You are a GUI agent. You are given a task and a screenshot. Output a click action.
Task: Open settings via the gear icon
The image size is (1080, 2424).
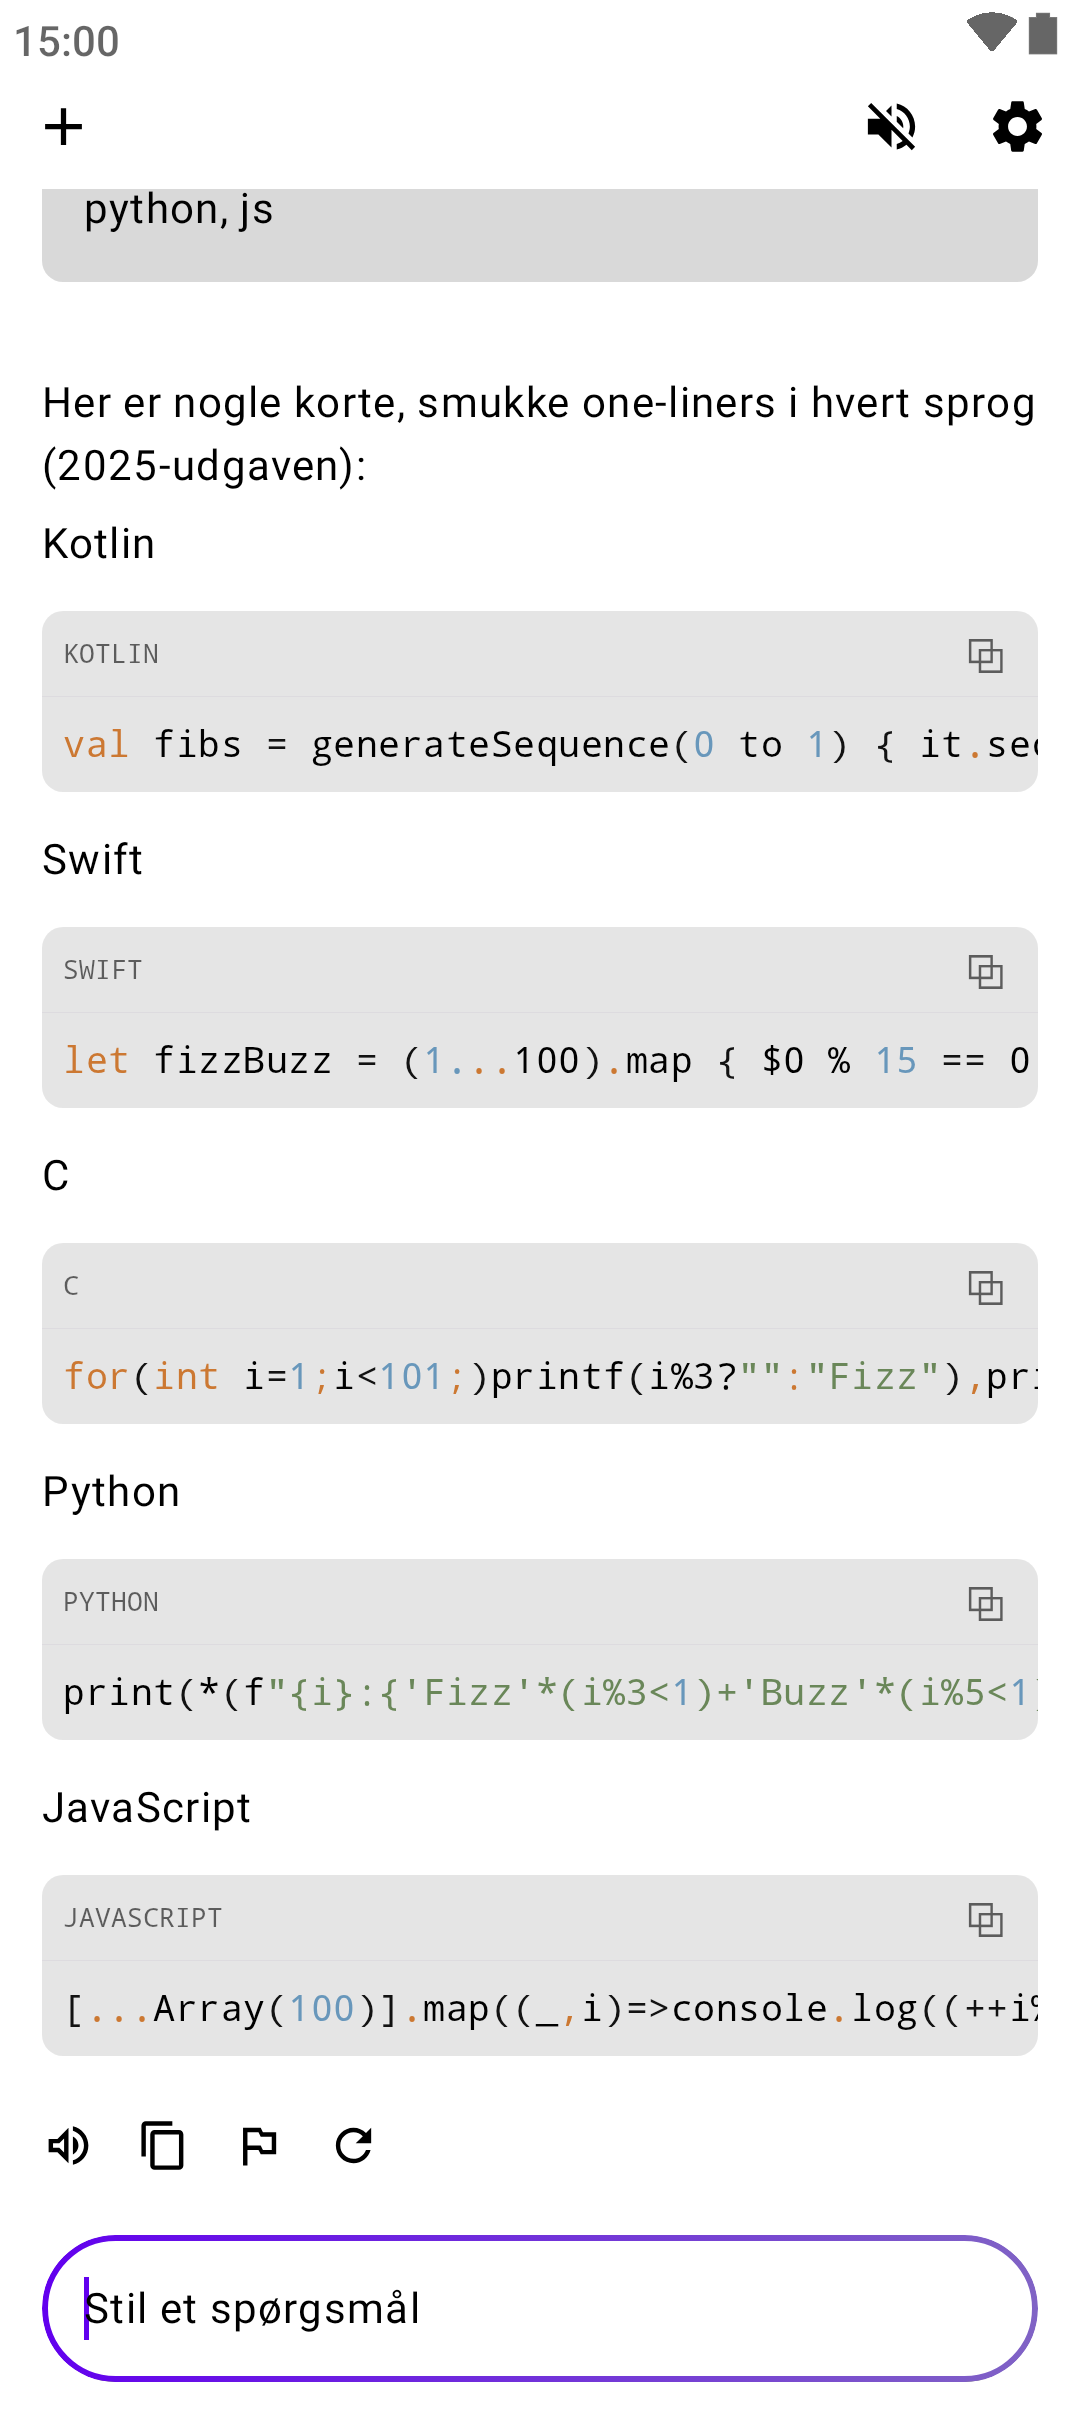point(1017,127)
